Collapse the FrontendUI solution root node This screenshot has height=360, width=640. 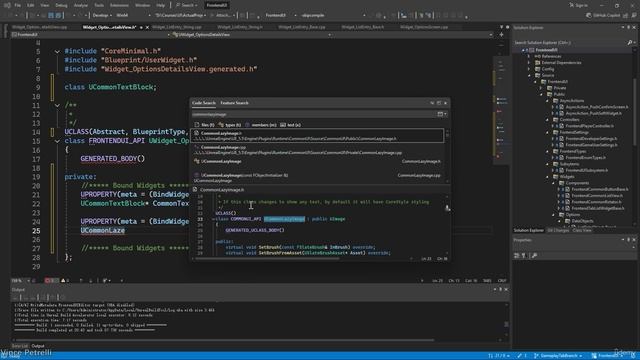click(x=523, y=50)
